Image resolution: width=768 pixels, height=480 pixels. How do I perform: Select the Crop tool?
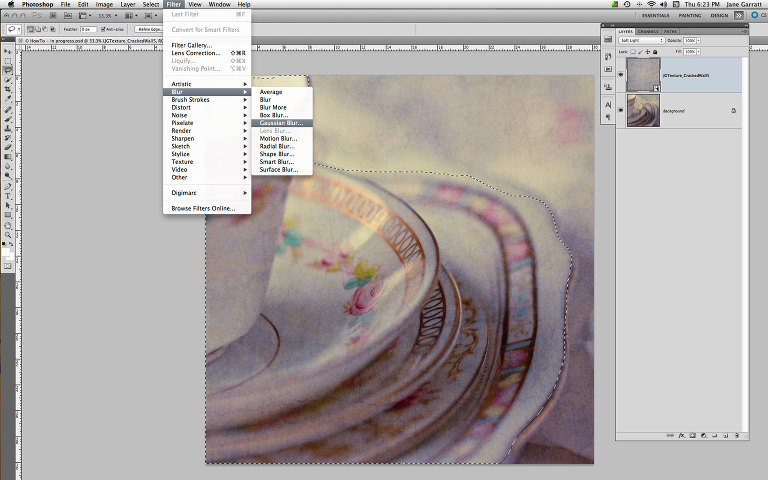click(x=8, y=90)
